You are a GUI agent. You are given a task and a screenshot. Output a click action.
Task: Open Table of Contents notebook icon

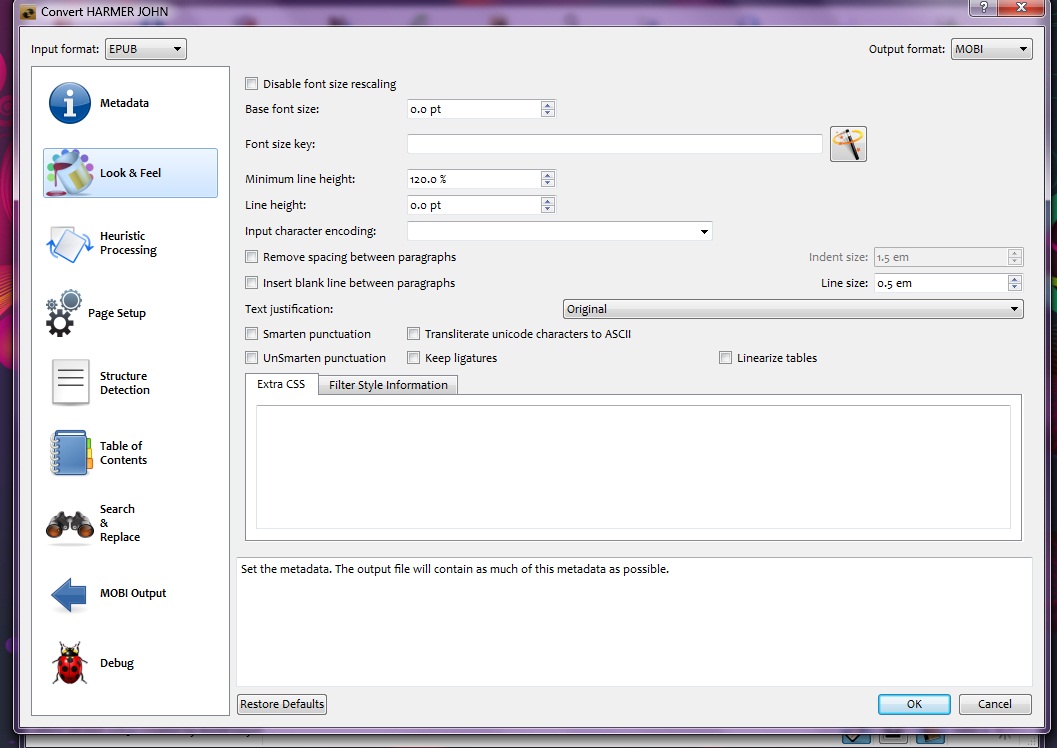[70, 453]
